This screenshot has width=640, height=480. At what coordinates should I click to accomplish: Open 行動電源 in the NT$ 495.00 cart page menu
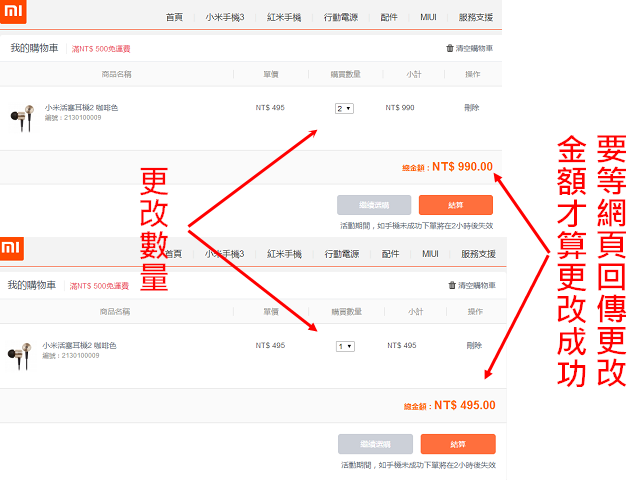[342, 254]
